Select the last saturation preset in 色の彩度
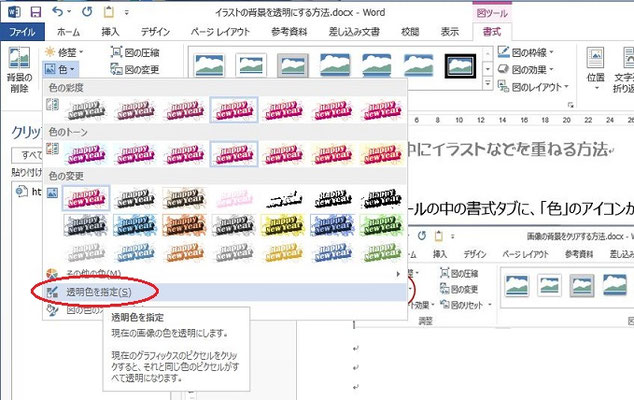Viewport: 634px width, 400px height. (x=382, y=110)
